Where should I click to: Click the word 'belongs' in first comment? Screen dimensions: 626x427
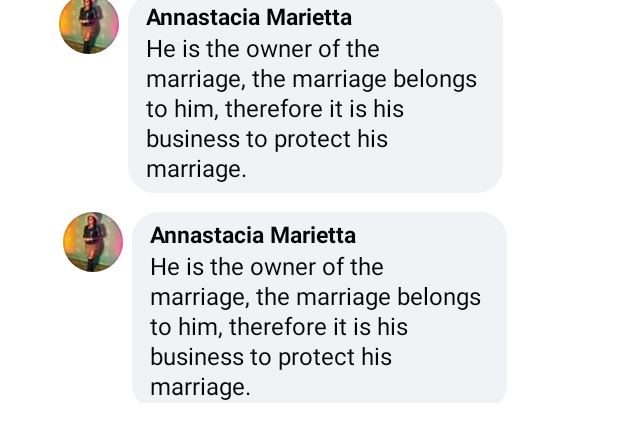tap(435, 79)
